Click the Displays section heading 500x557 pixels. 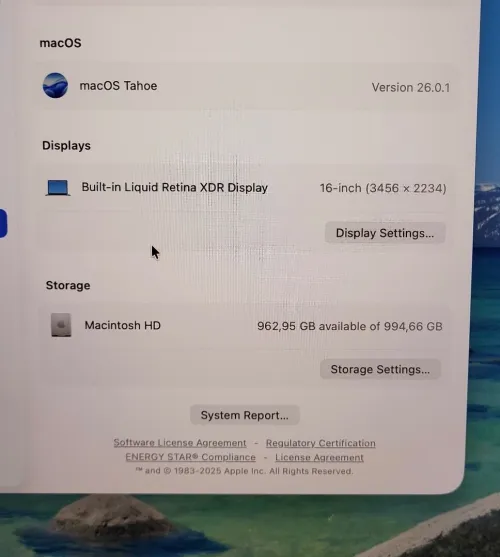click(x=66, y=146)
